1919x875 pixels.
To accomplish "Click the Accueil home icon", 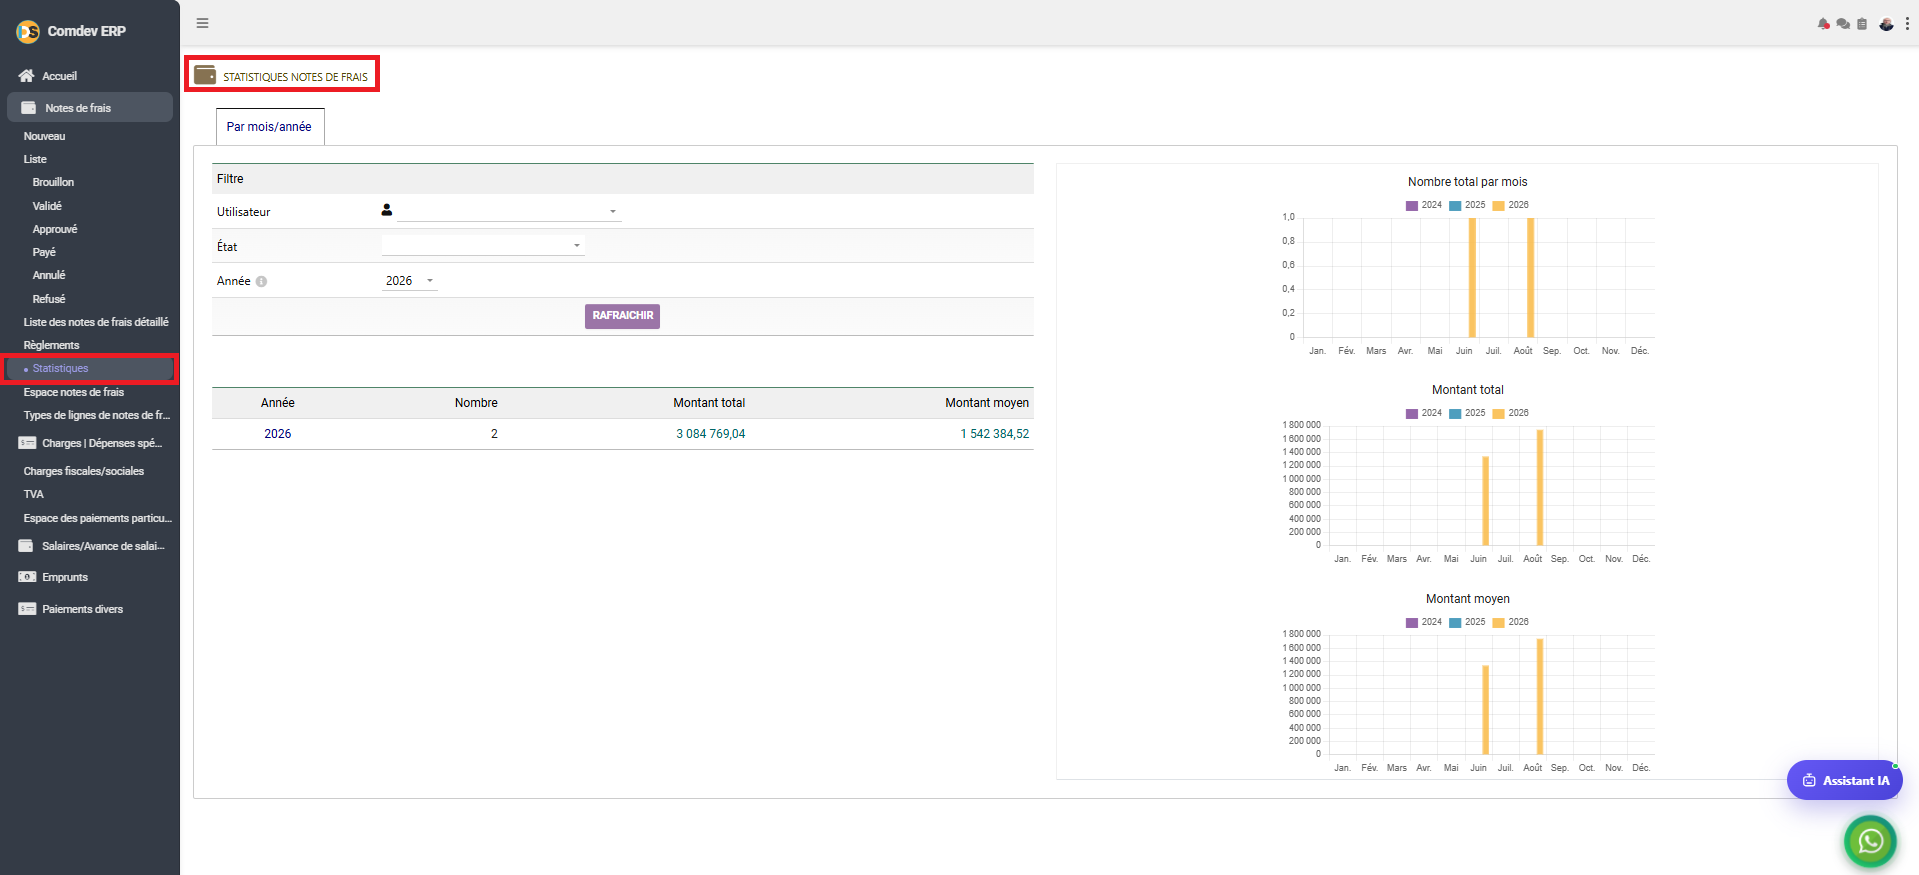I will (x=27, y=76).
